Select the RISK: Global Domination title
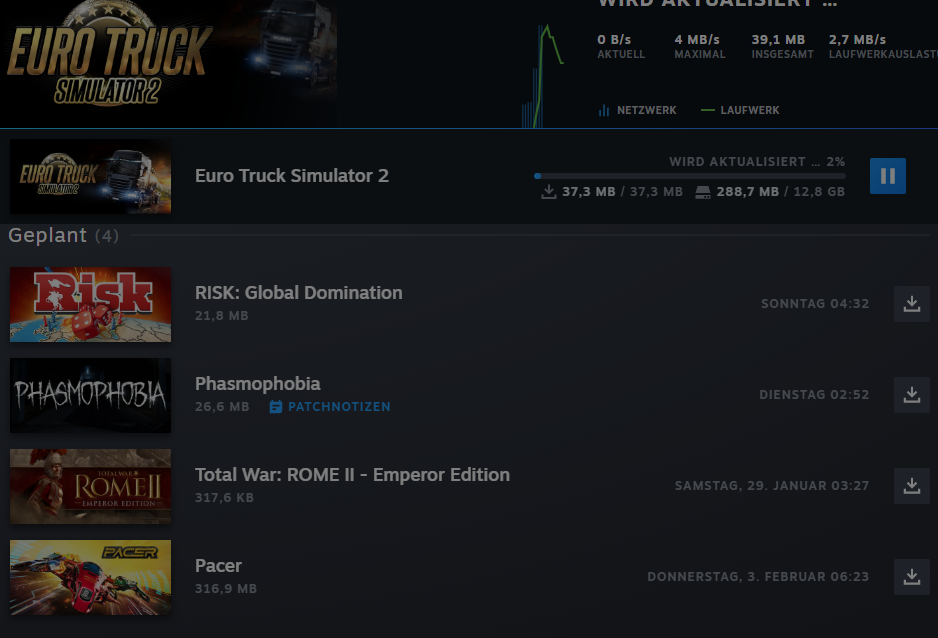 tap(299, 292)
